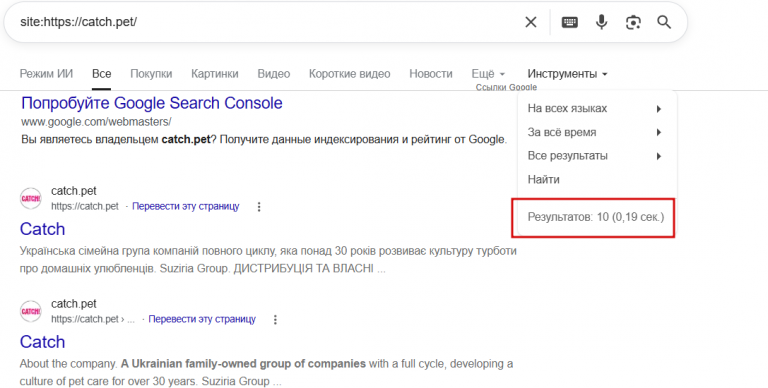Expand the Ещё dropdown

pos(488,74)
